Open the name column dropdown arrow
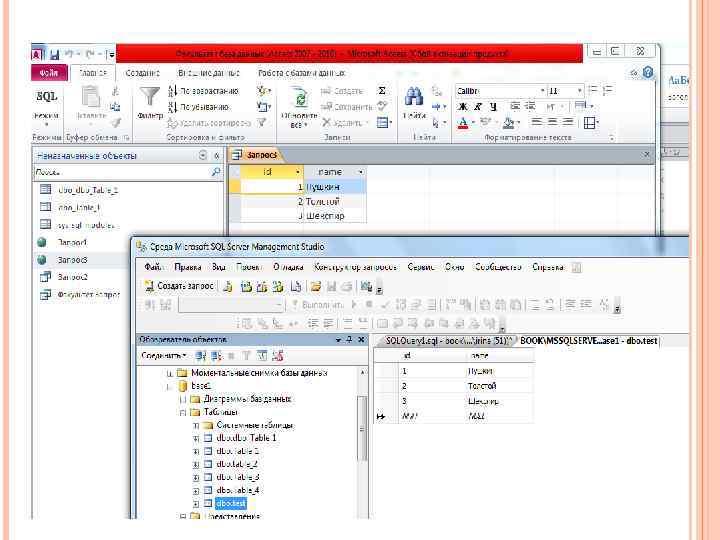This screenshot has width=720, height=540. click(x=361, y=172)
